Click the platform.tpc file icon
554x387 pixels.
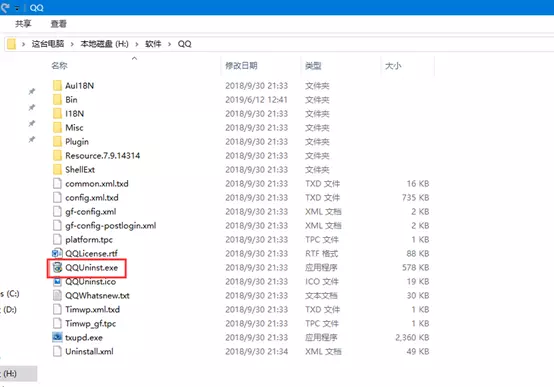pos(57,240)
